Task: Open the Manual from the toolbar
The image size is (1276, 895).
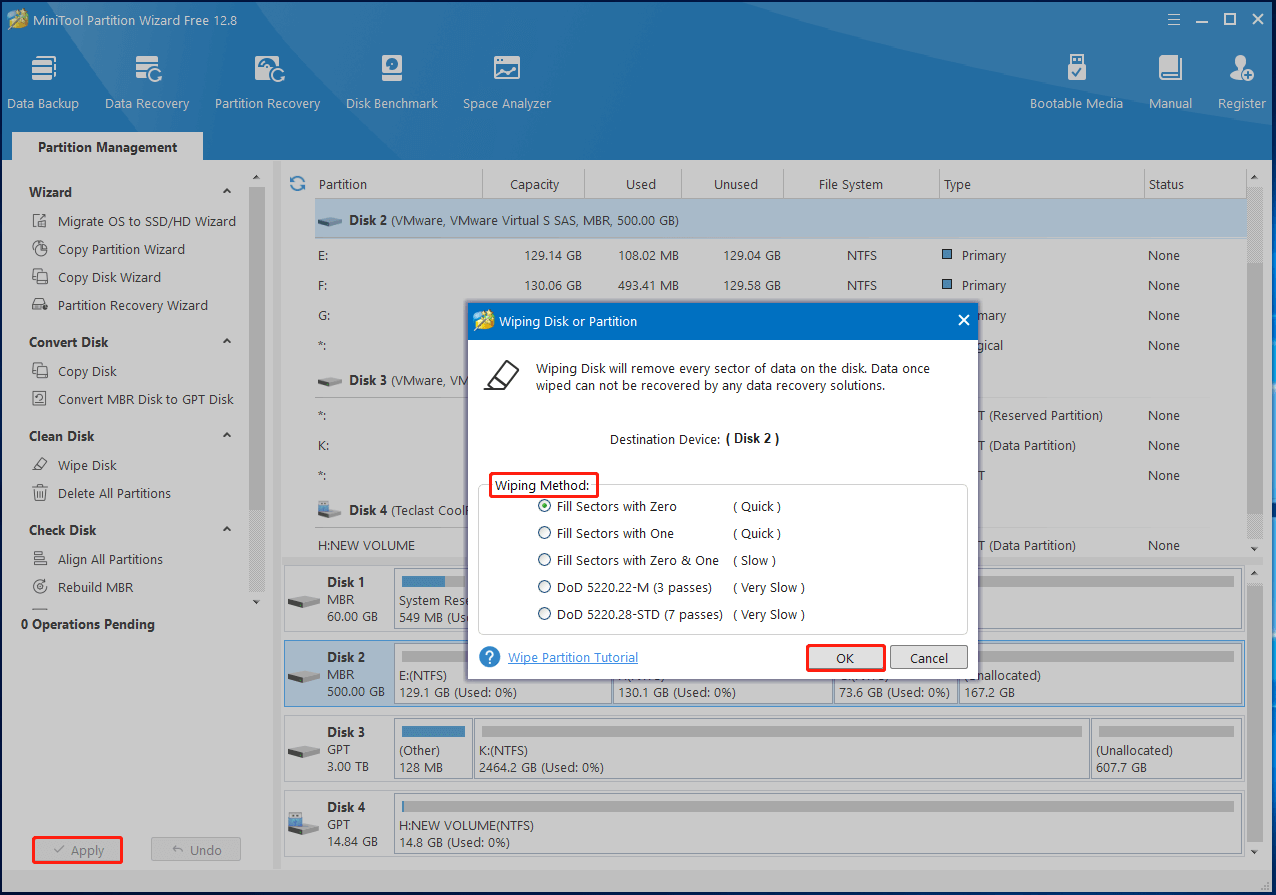Action: pyautogui.click(x=1170, y=82)
